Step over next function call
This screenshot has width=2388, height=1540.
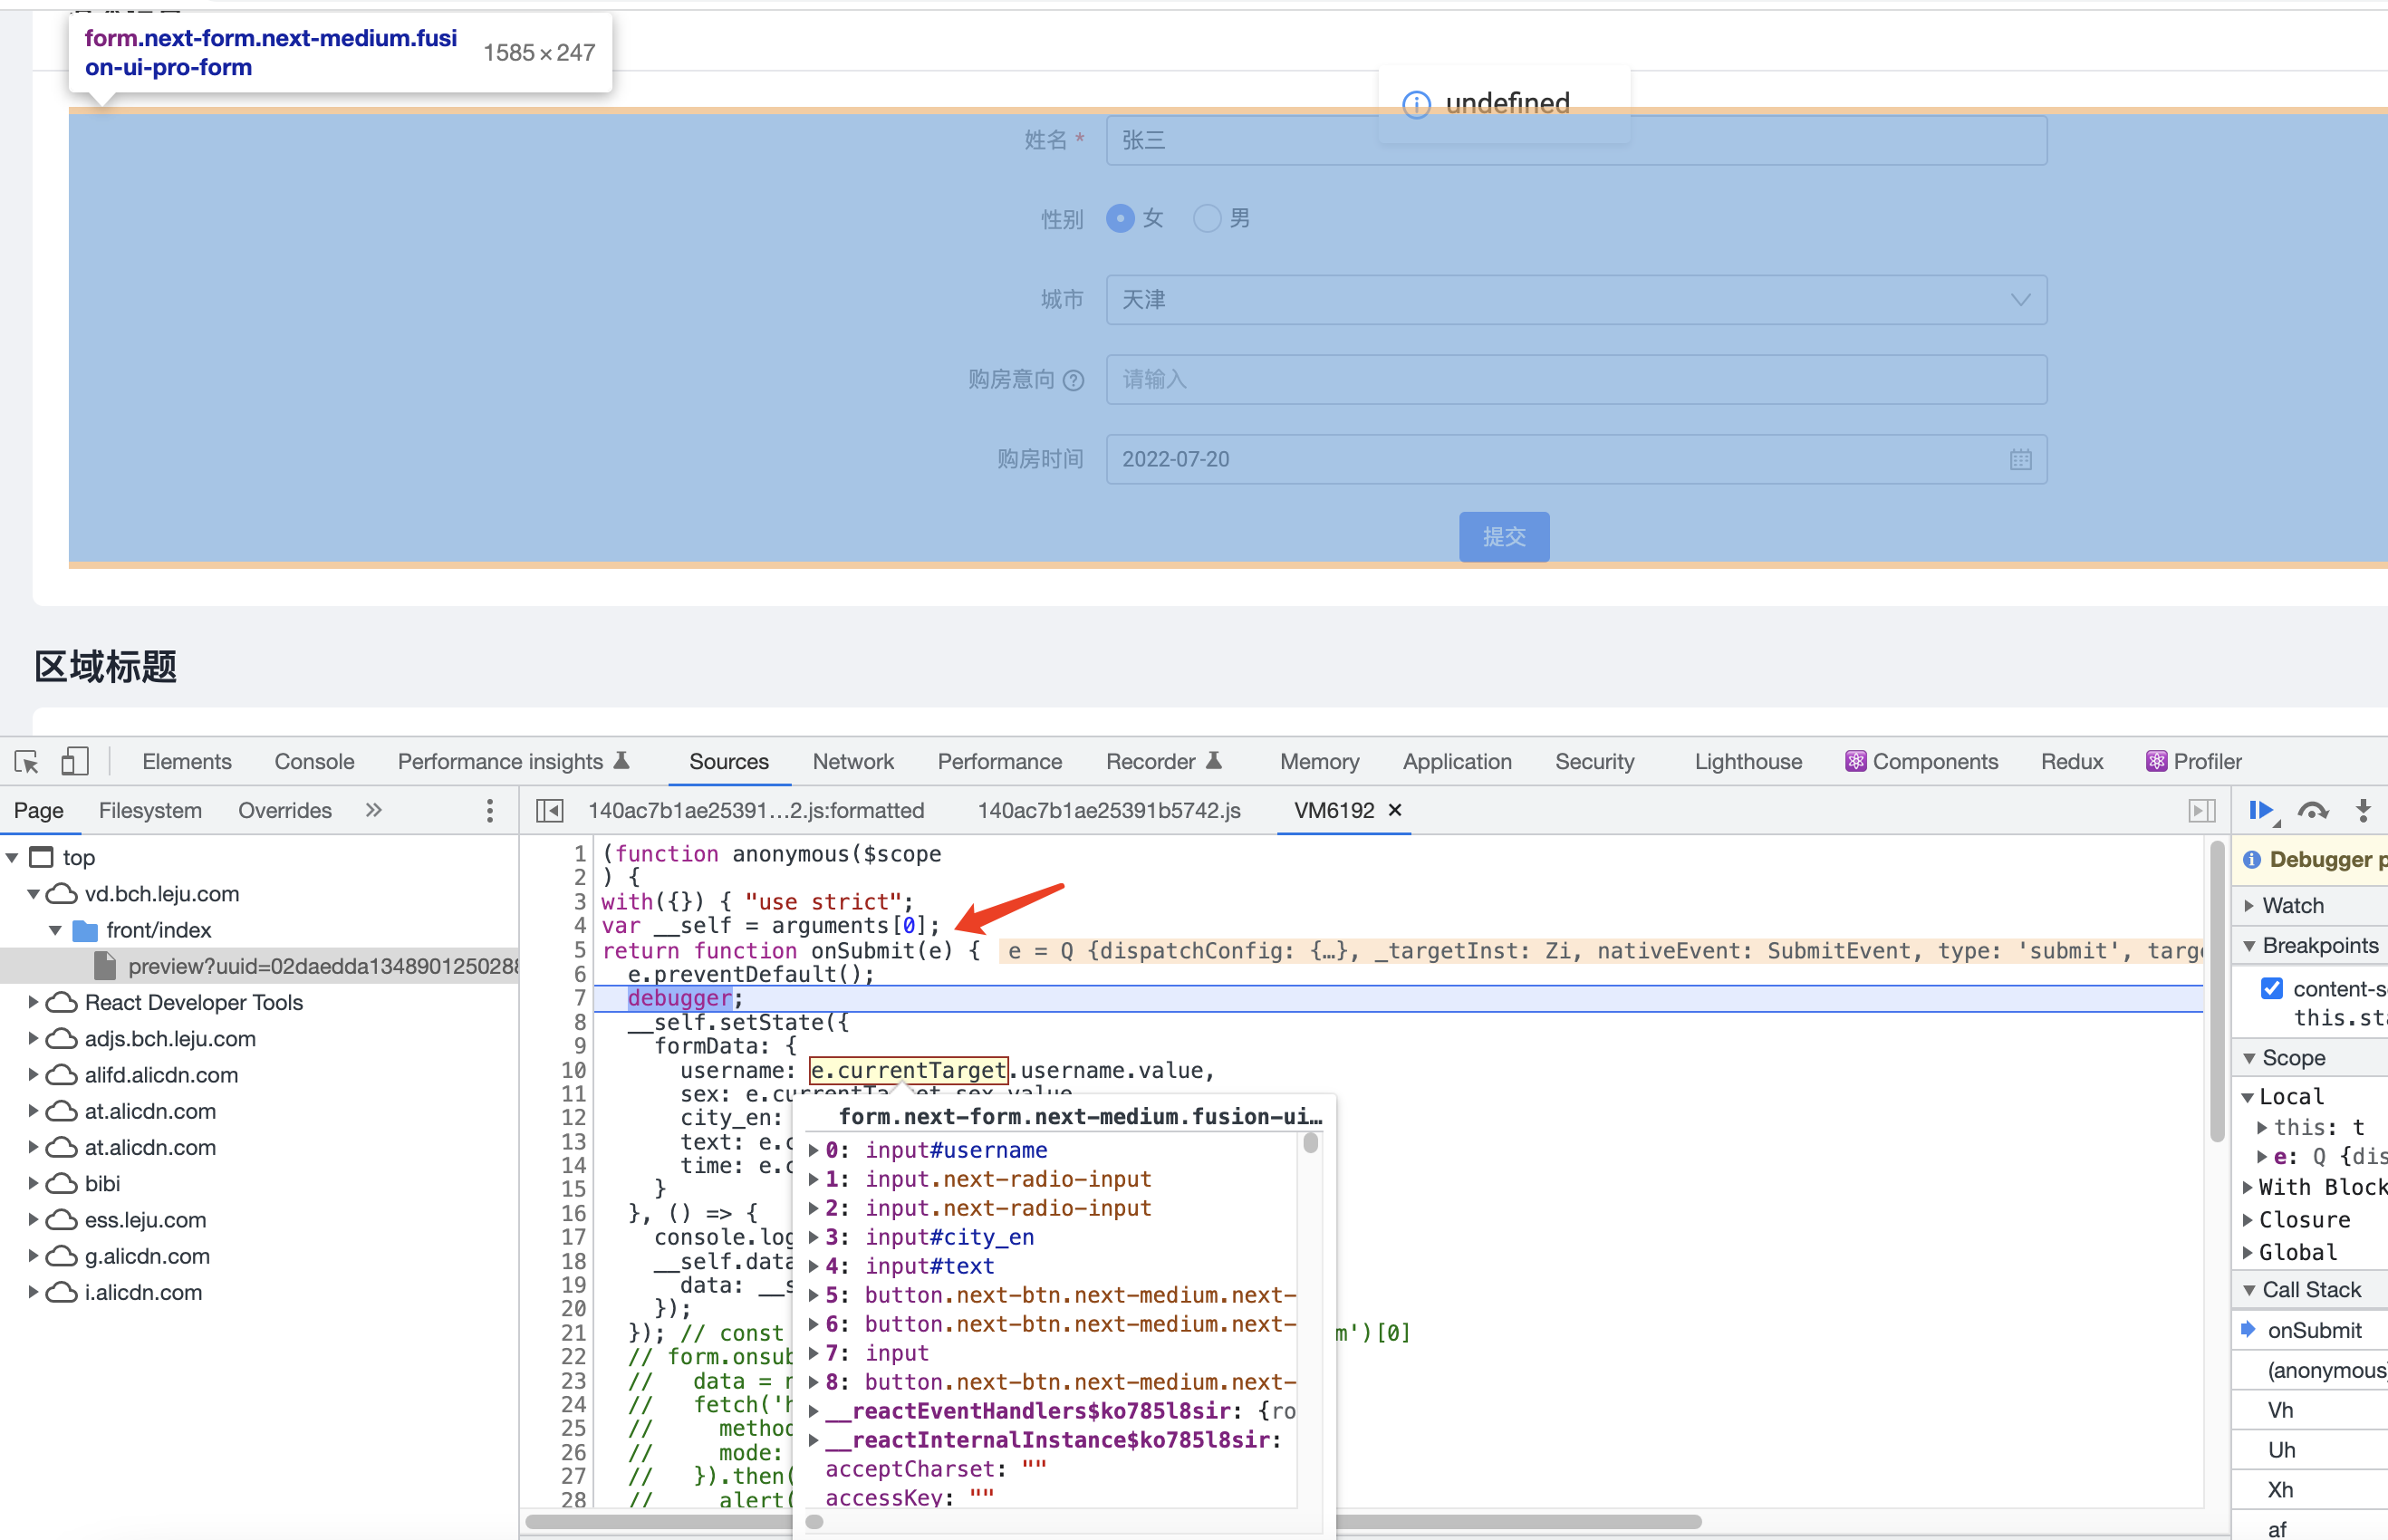2313,811
